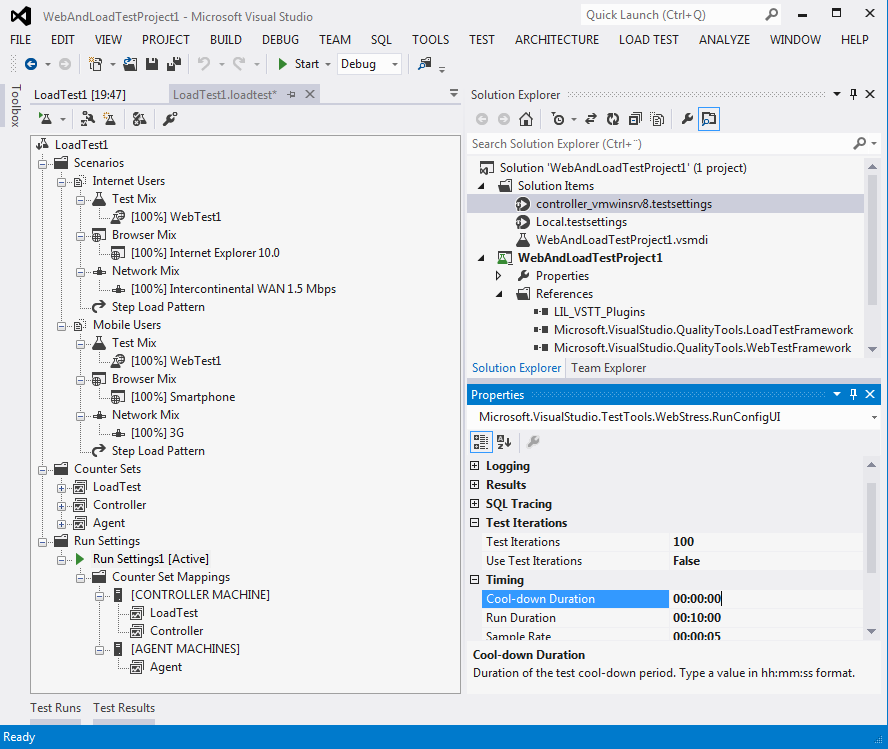Open the Test Runs tab
888x749 pixels.
tap(56, 708)
